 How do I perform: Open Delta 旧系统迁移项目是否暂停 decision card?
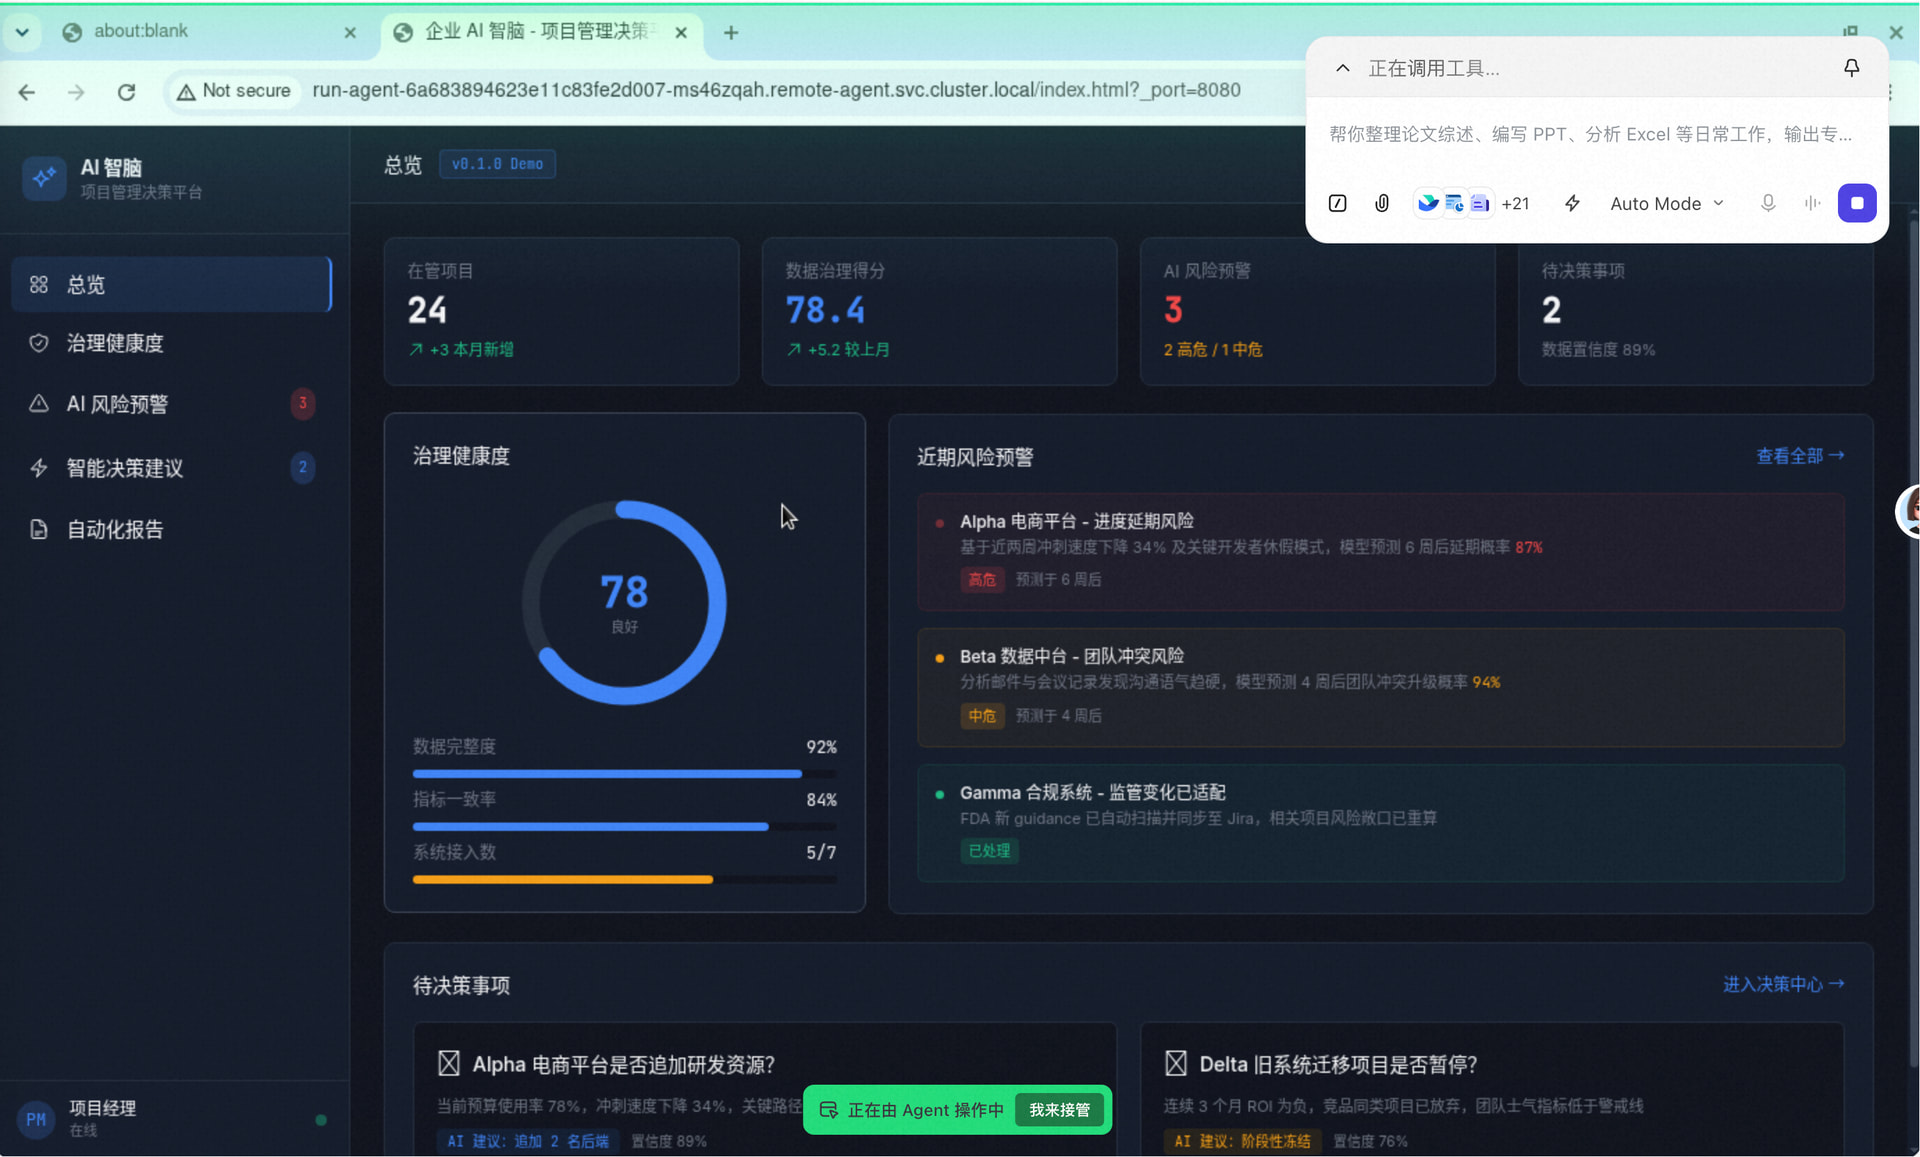point(1492,1090)
